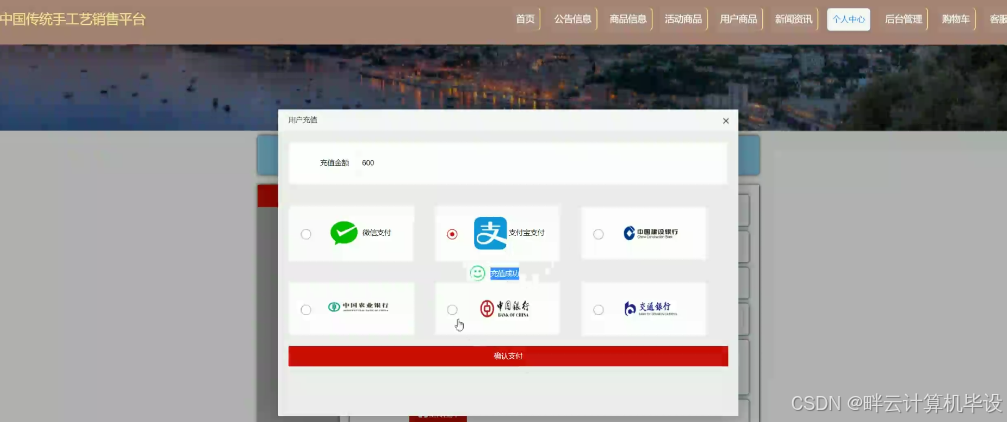Click the 支付宝支付 label text
This screenshot has height=422, width=1007.
point(527,233)
